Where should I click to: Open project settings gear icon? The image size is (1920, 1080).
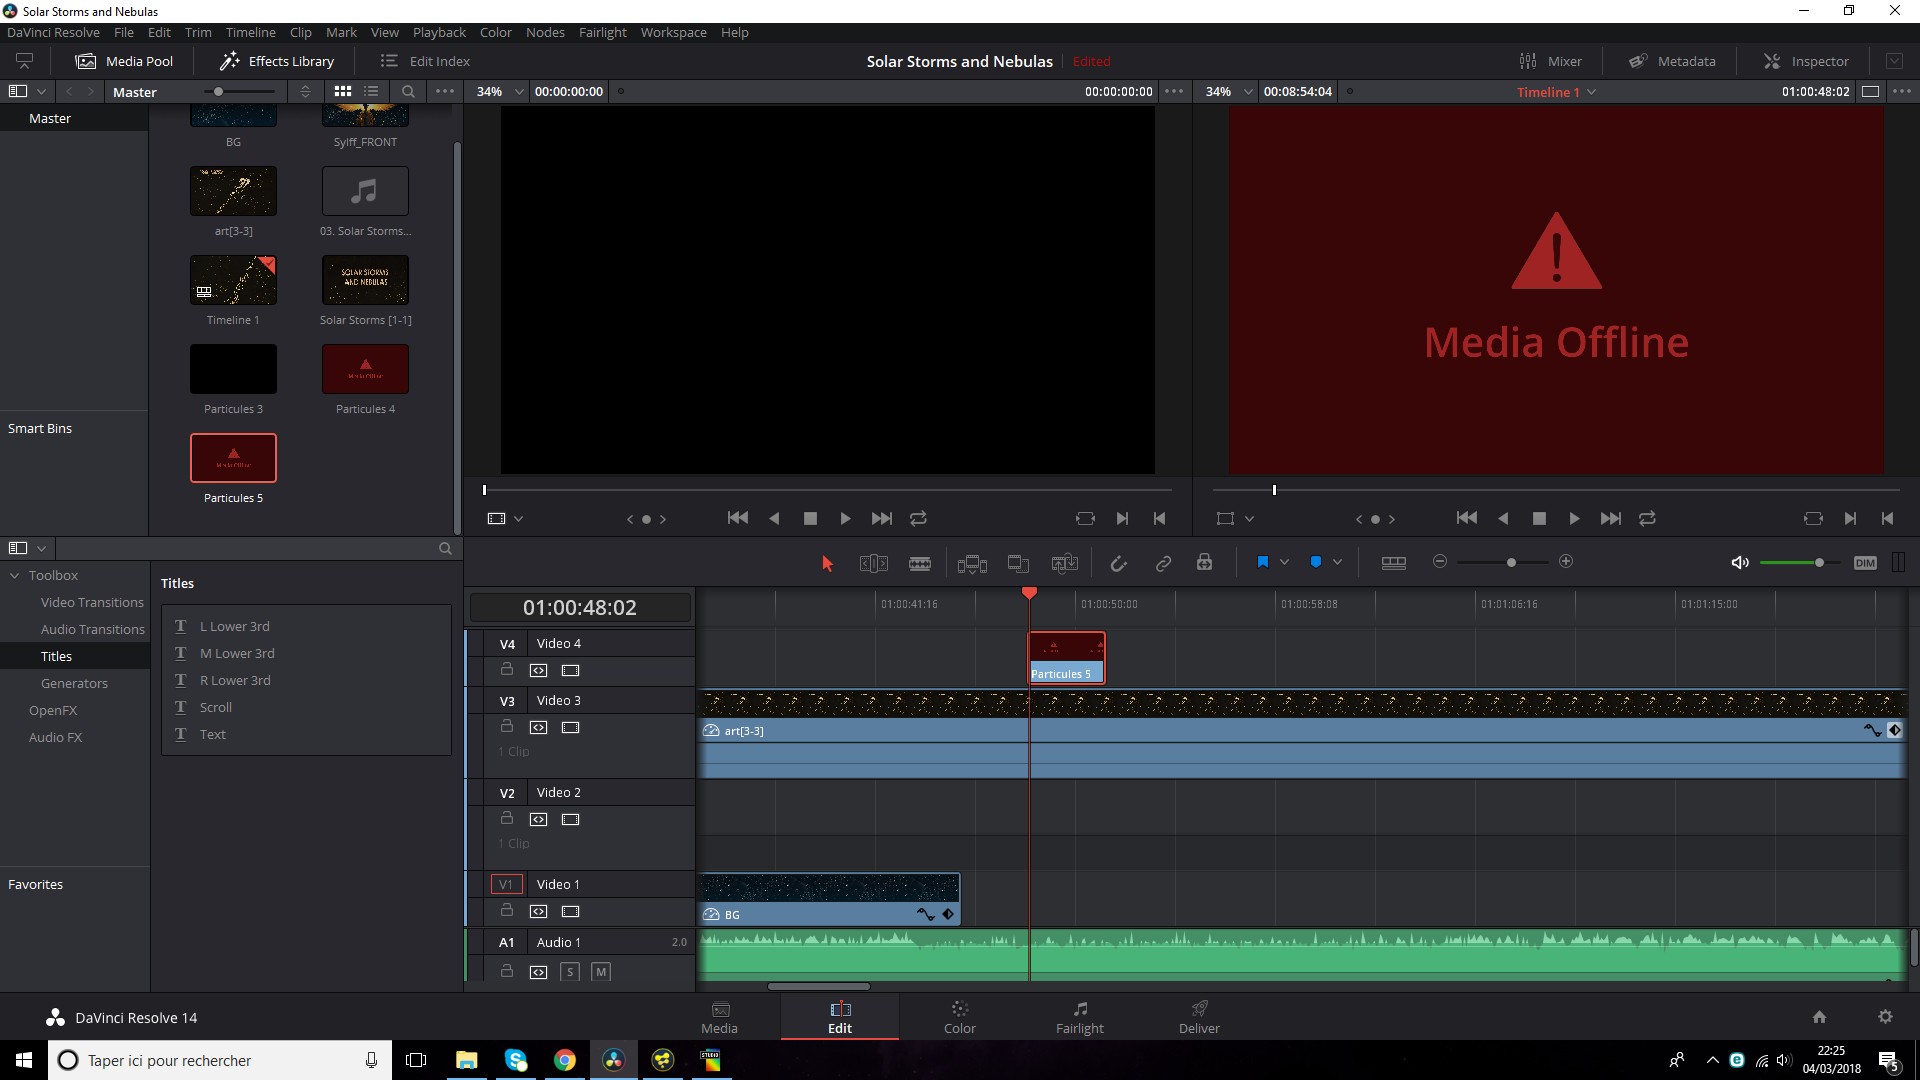[1885, 1017]
